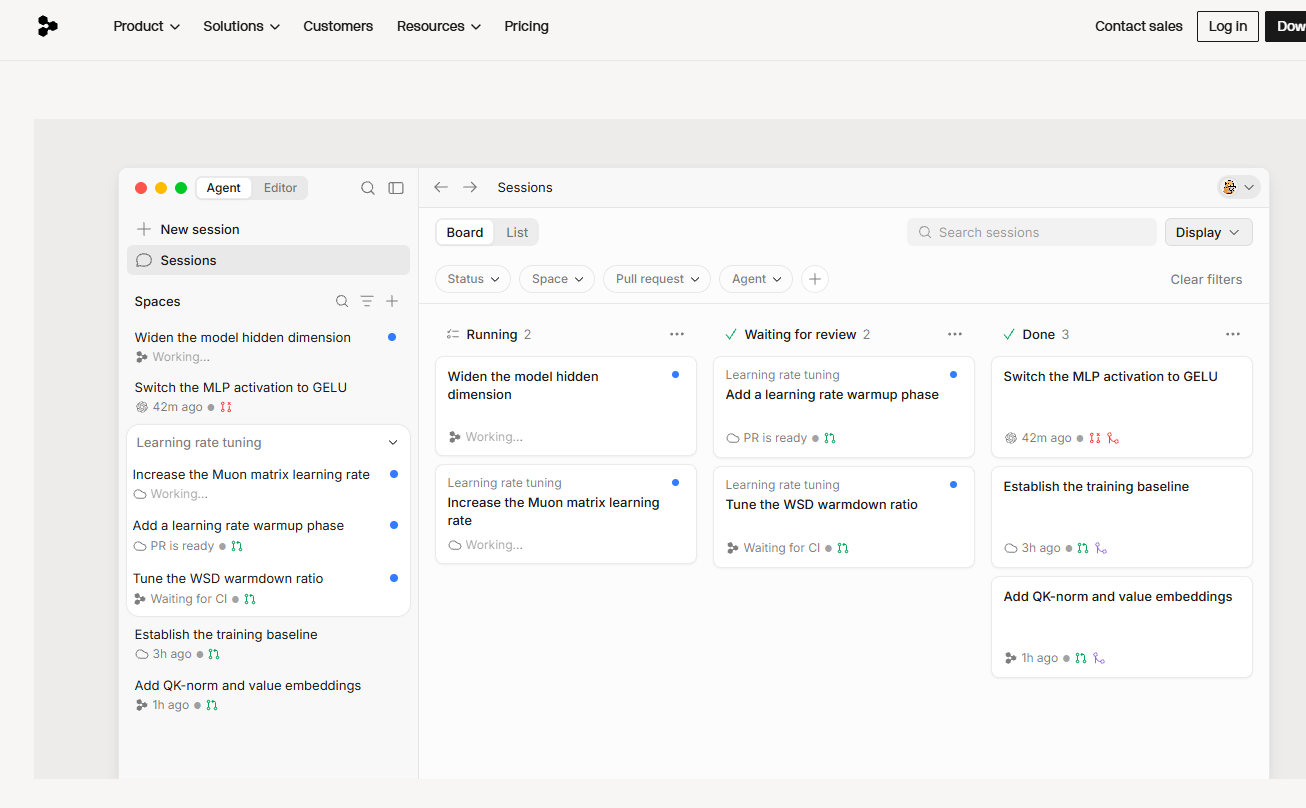Select the Board view
Image resolution: width=1306 pixels, height=808 pixels.
click(x=465, y=232)
